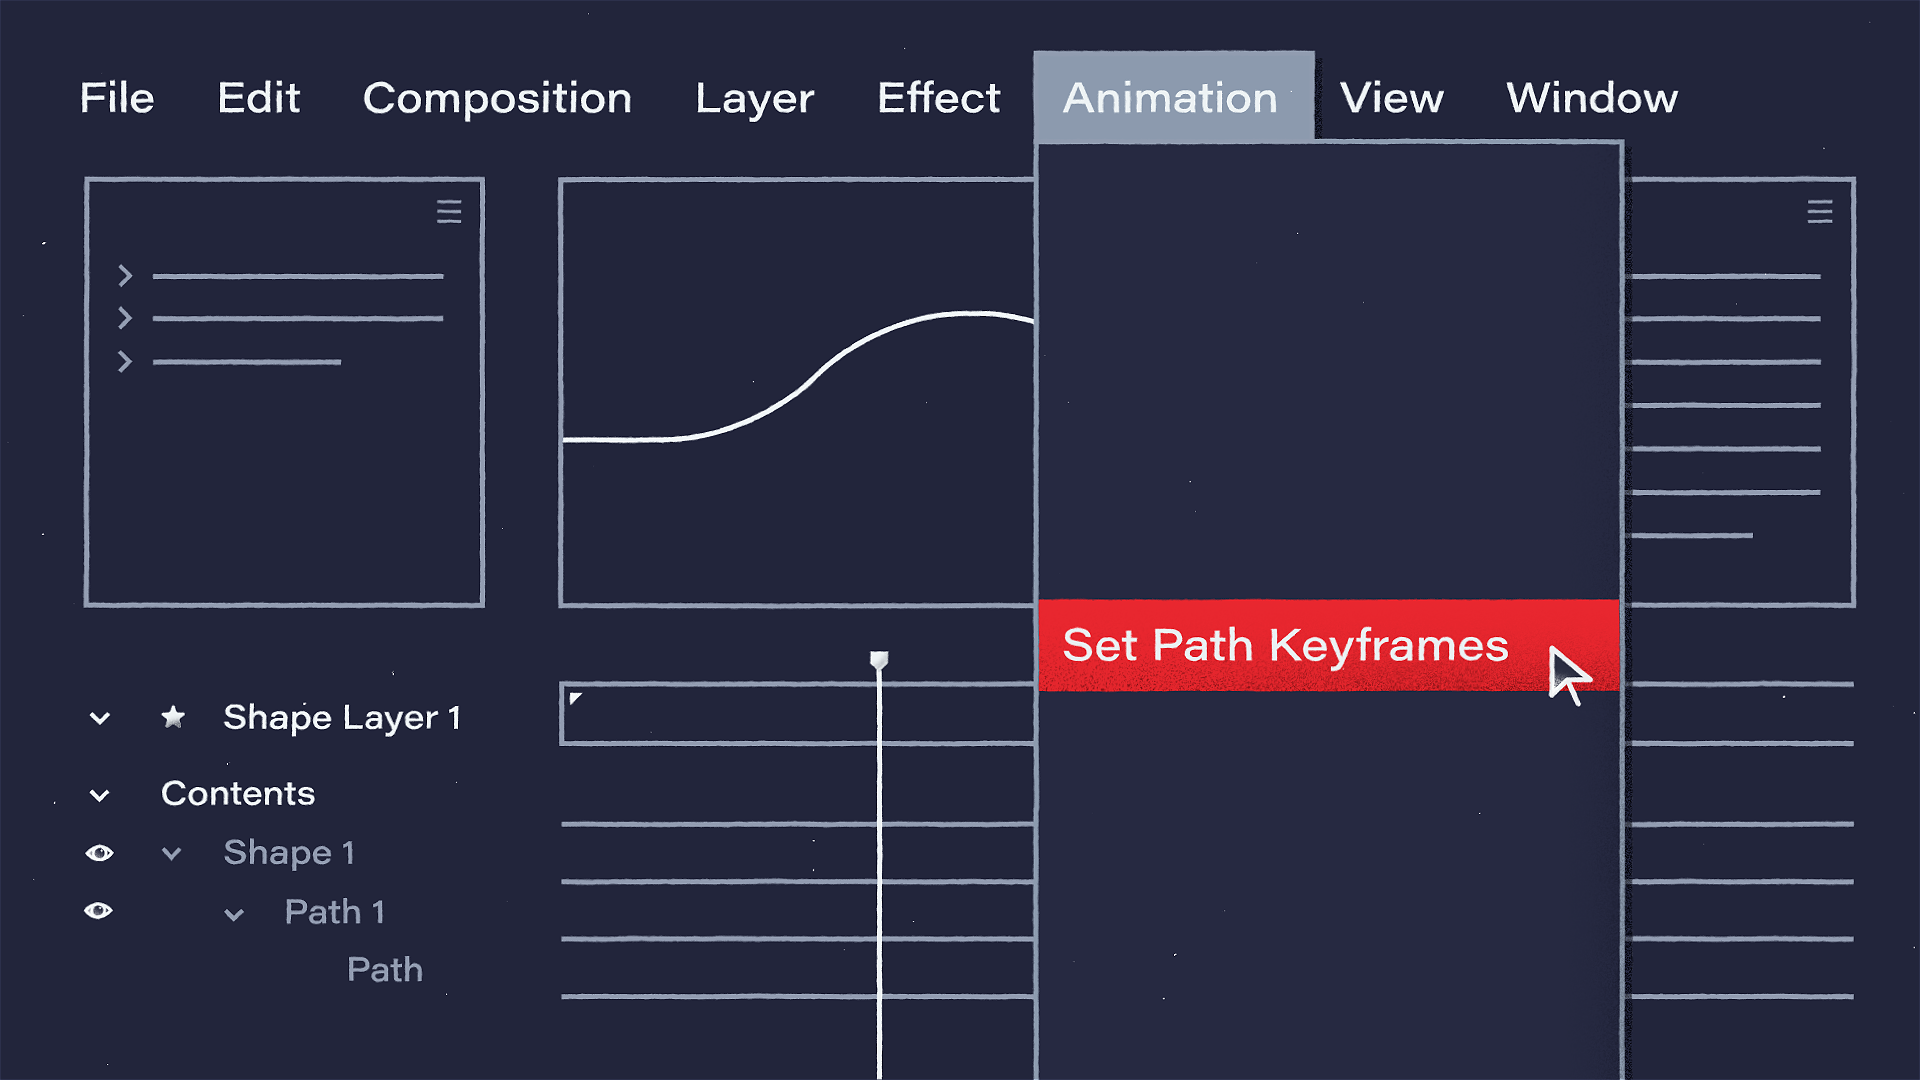Toggle visibility of Path 1 layer
The height and width of the screenshot is (1080, 1920).
click(x=99, y=910)
